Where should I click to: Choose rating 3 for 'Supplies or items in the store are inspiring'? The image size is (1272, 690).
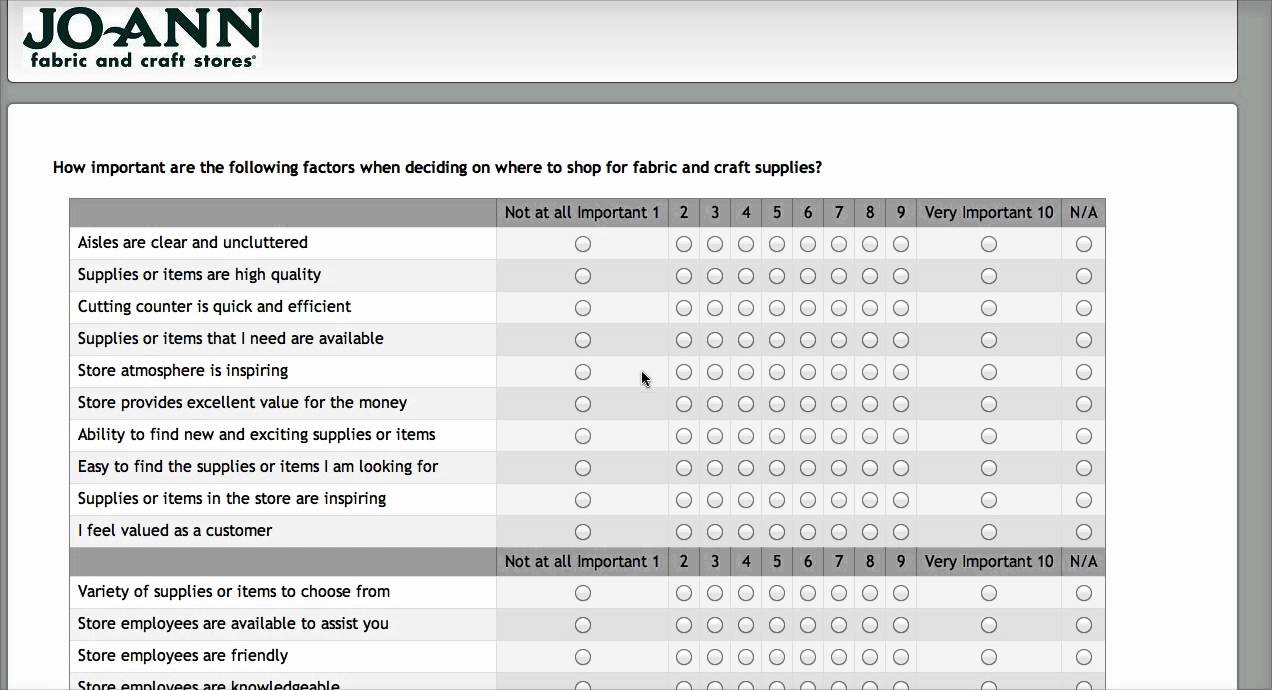[x=715, y=500]
